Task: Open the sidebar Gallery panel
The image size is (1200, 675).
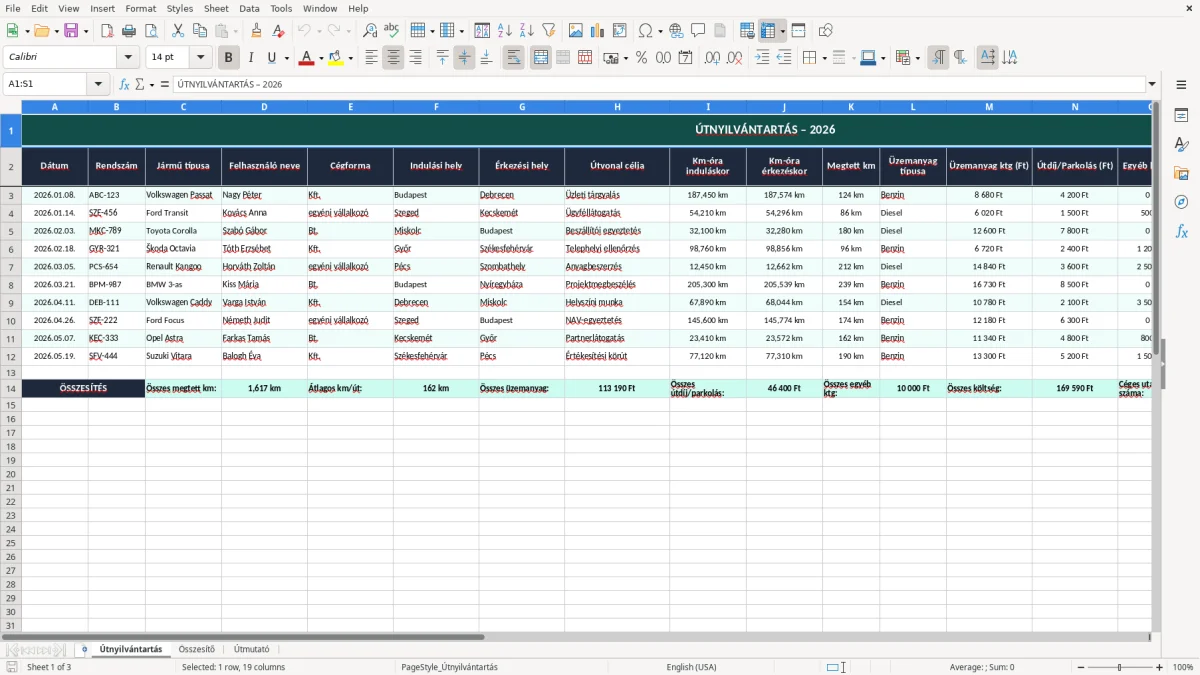Action: click(1181, 174)
